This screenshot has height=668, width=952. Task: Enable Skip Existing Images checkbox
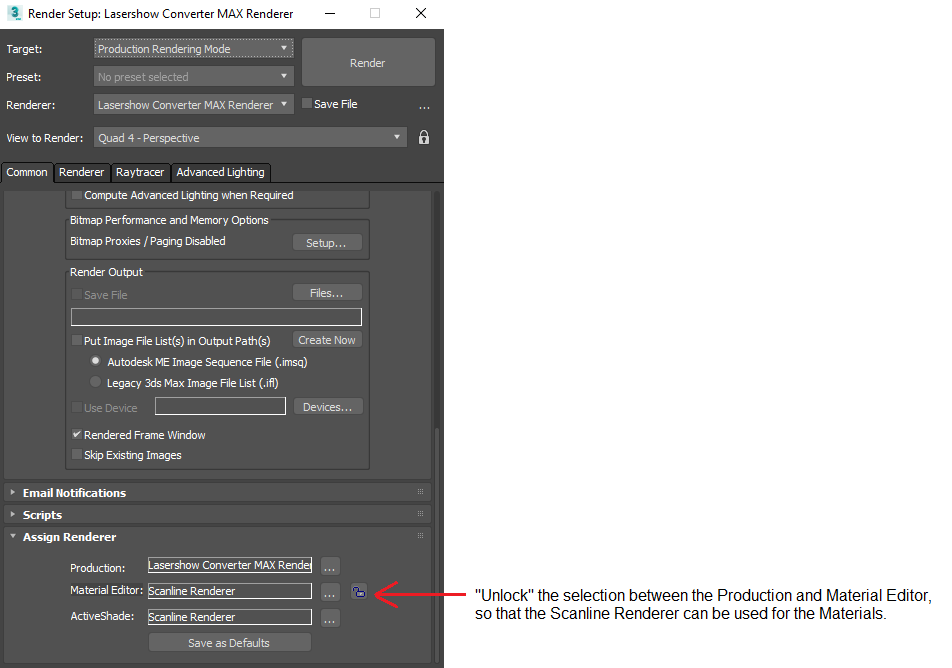[x=77, y=456]
